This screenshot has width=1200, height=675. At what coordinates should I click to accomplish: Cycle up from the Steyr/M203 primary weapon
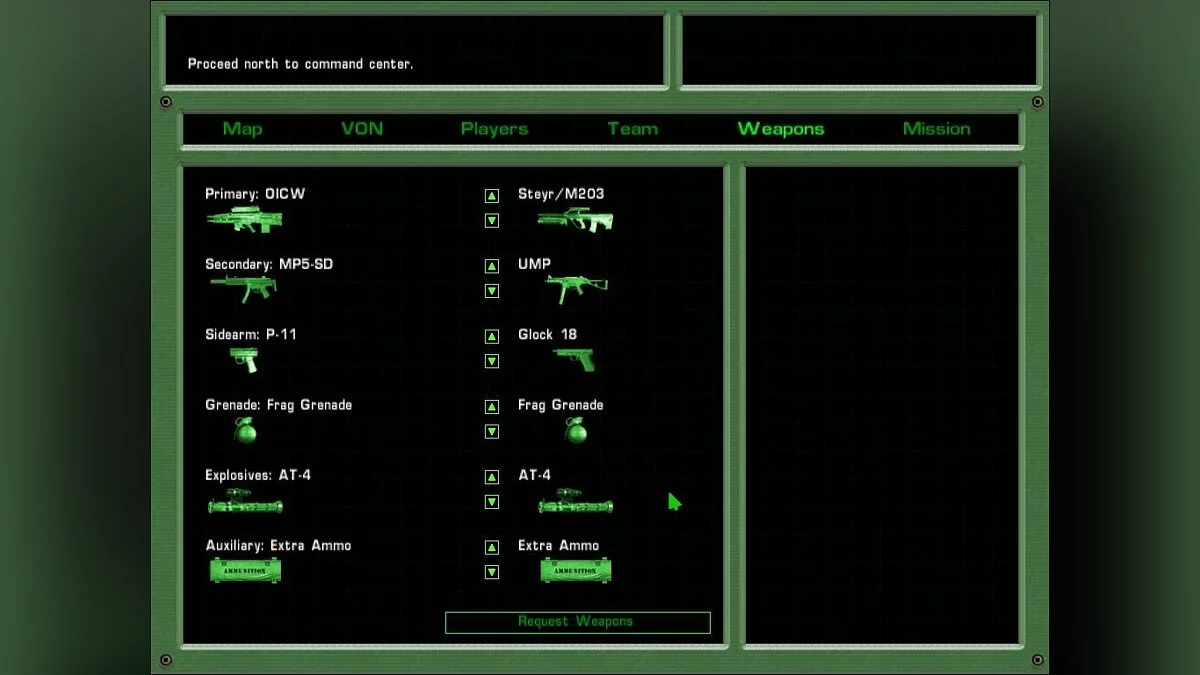tap(492, 196)
